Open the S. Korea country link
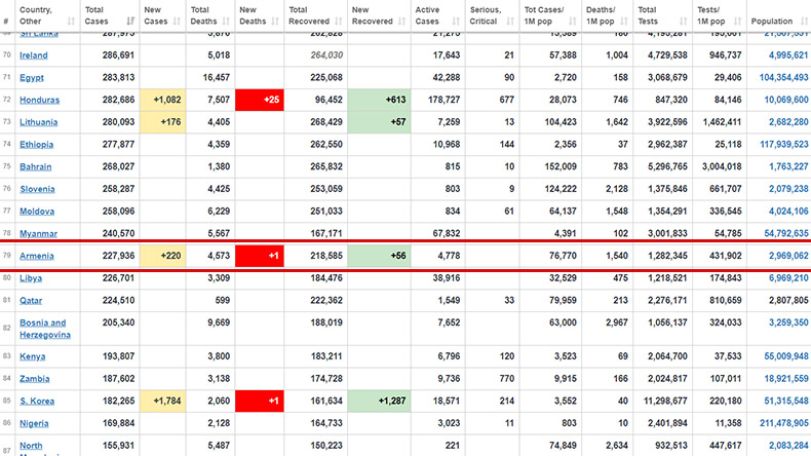The width and height of the screenshot is (811, 456). point(37,401)
